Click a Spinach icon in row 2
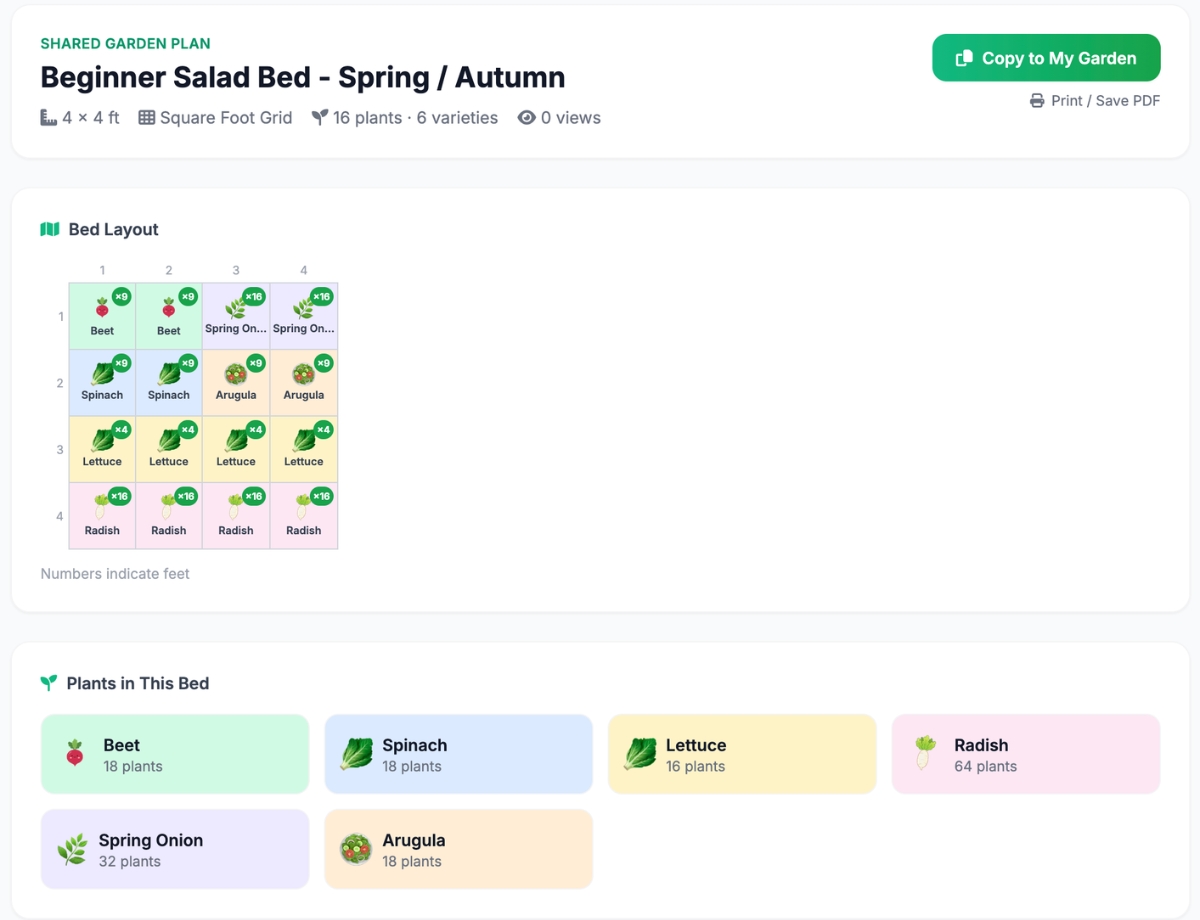The width and height of the screenshot is (1200, 920). coord(101,372)
